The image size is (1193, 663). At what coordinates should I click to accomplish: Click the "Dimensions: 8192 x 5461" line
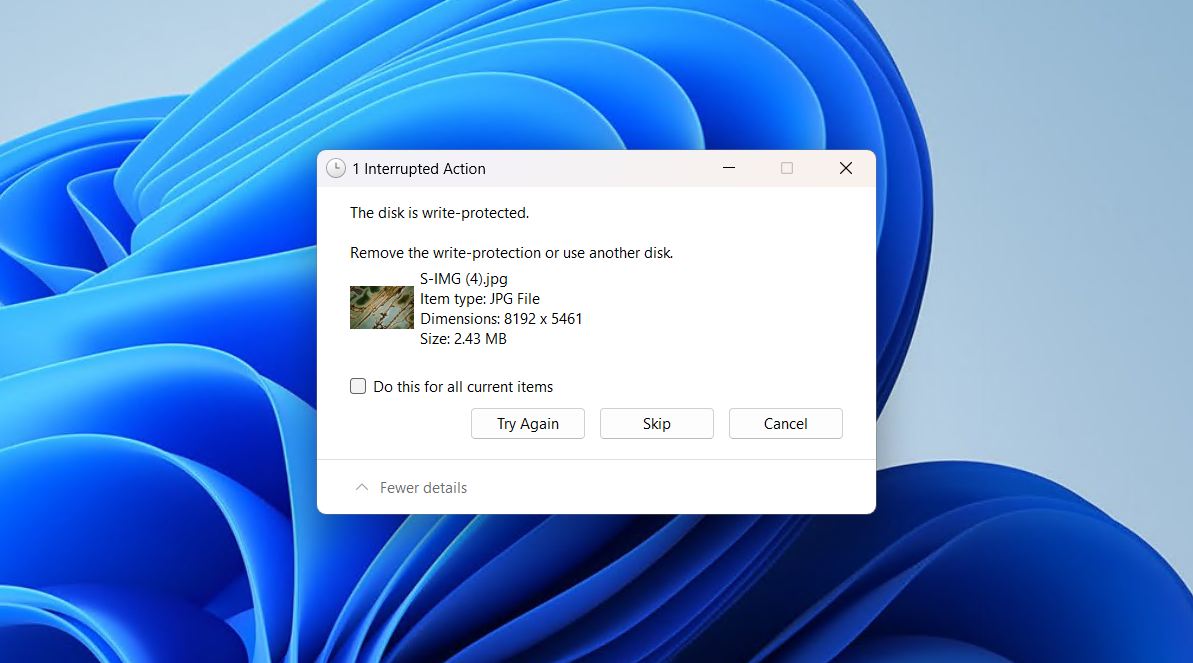coord(501,318)
